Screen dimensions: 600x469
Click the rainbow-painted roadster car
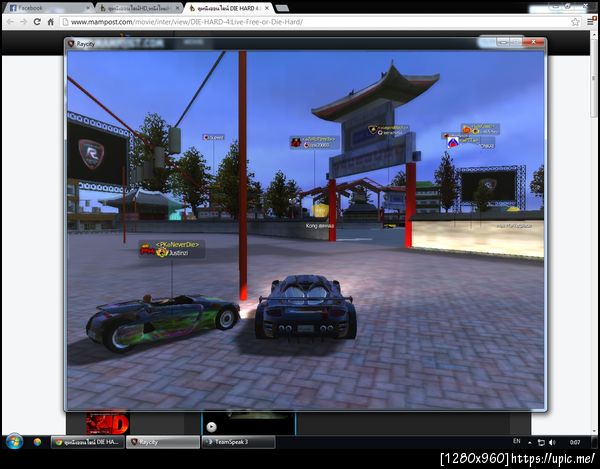click(163, 322)
